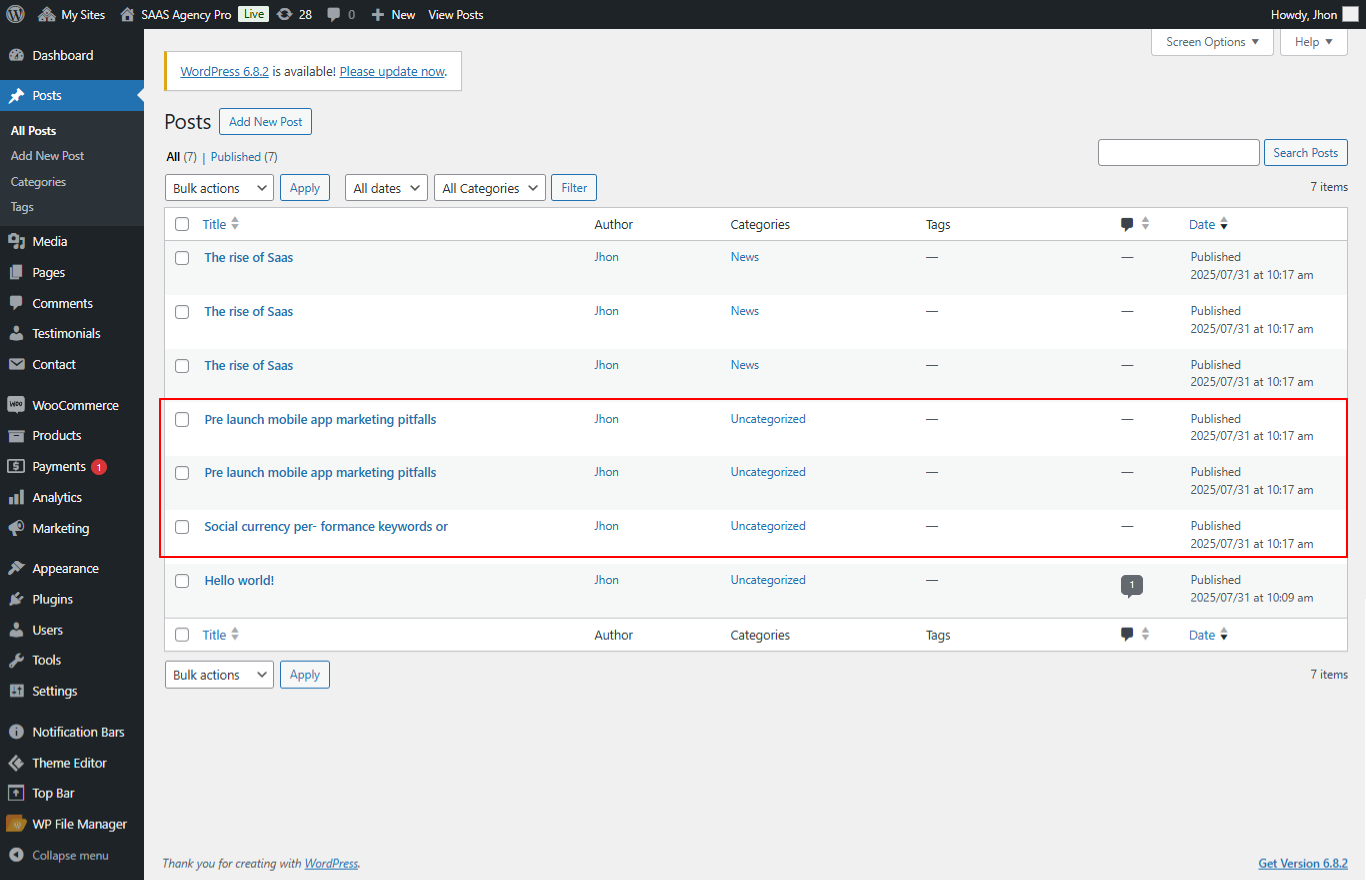Screen dimensions: 1366x881
Task: Open Add New Post in Posts submenu
Action: click(x=47, y=156)
